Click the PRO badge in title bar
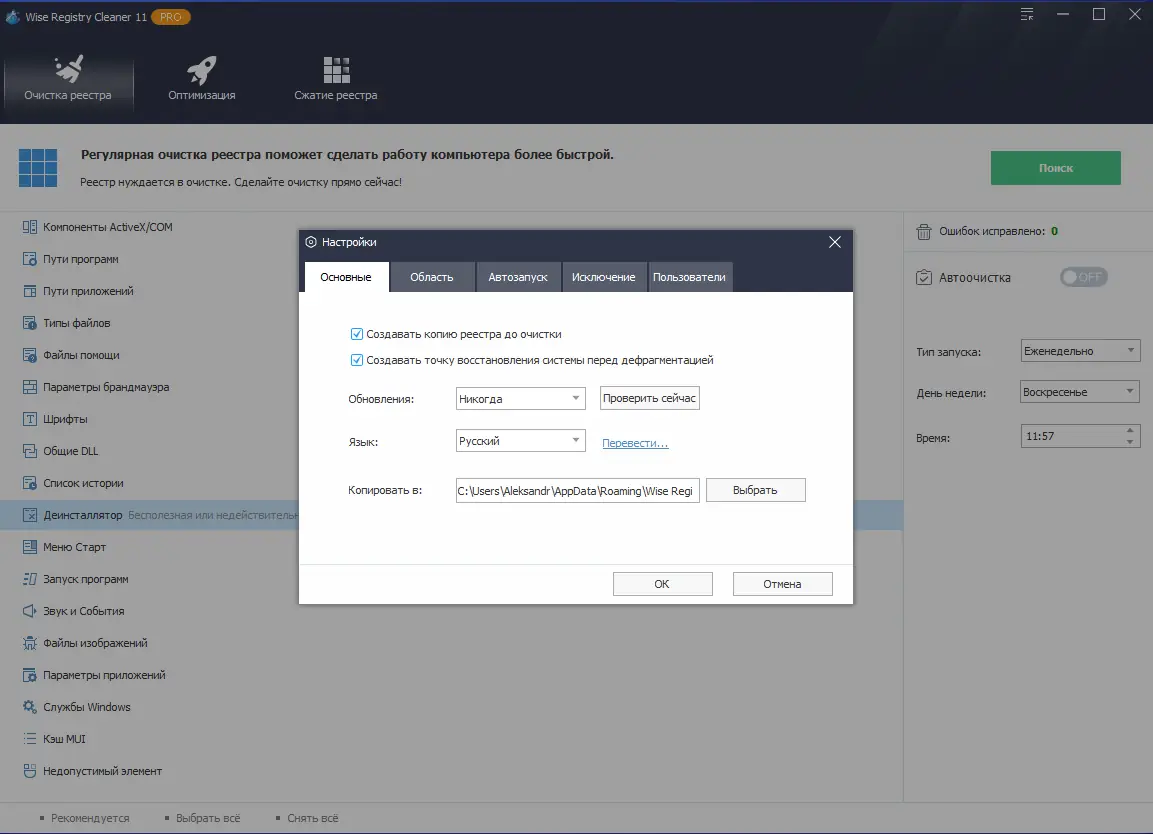 171,17
